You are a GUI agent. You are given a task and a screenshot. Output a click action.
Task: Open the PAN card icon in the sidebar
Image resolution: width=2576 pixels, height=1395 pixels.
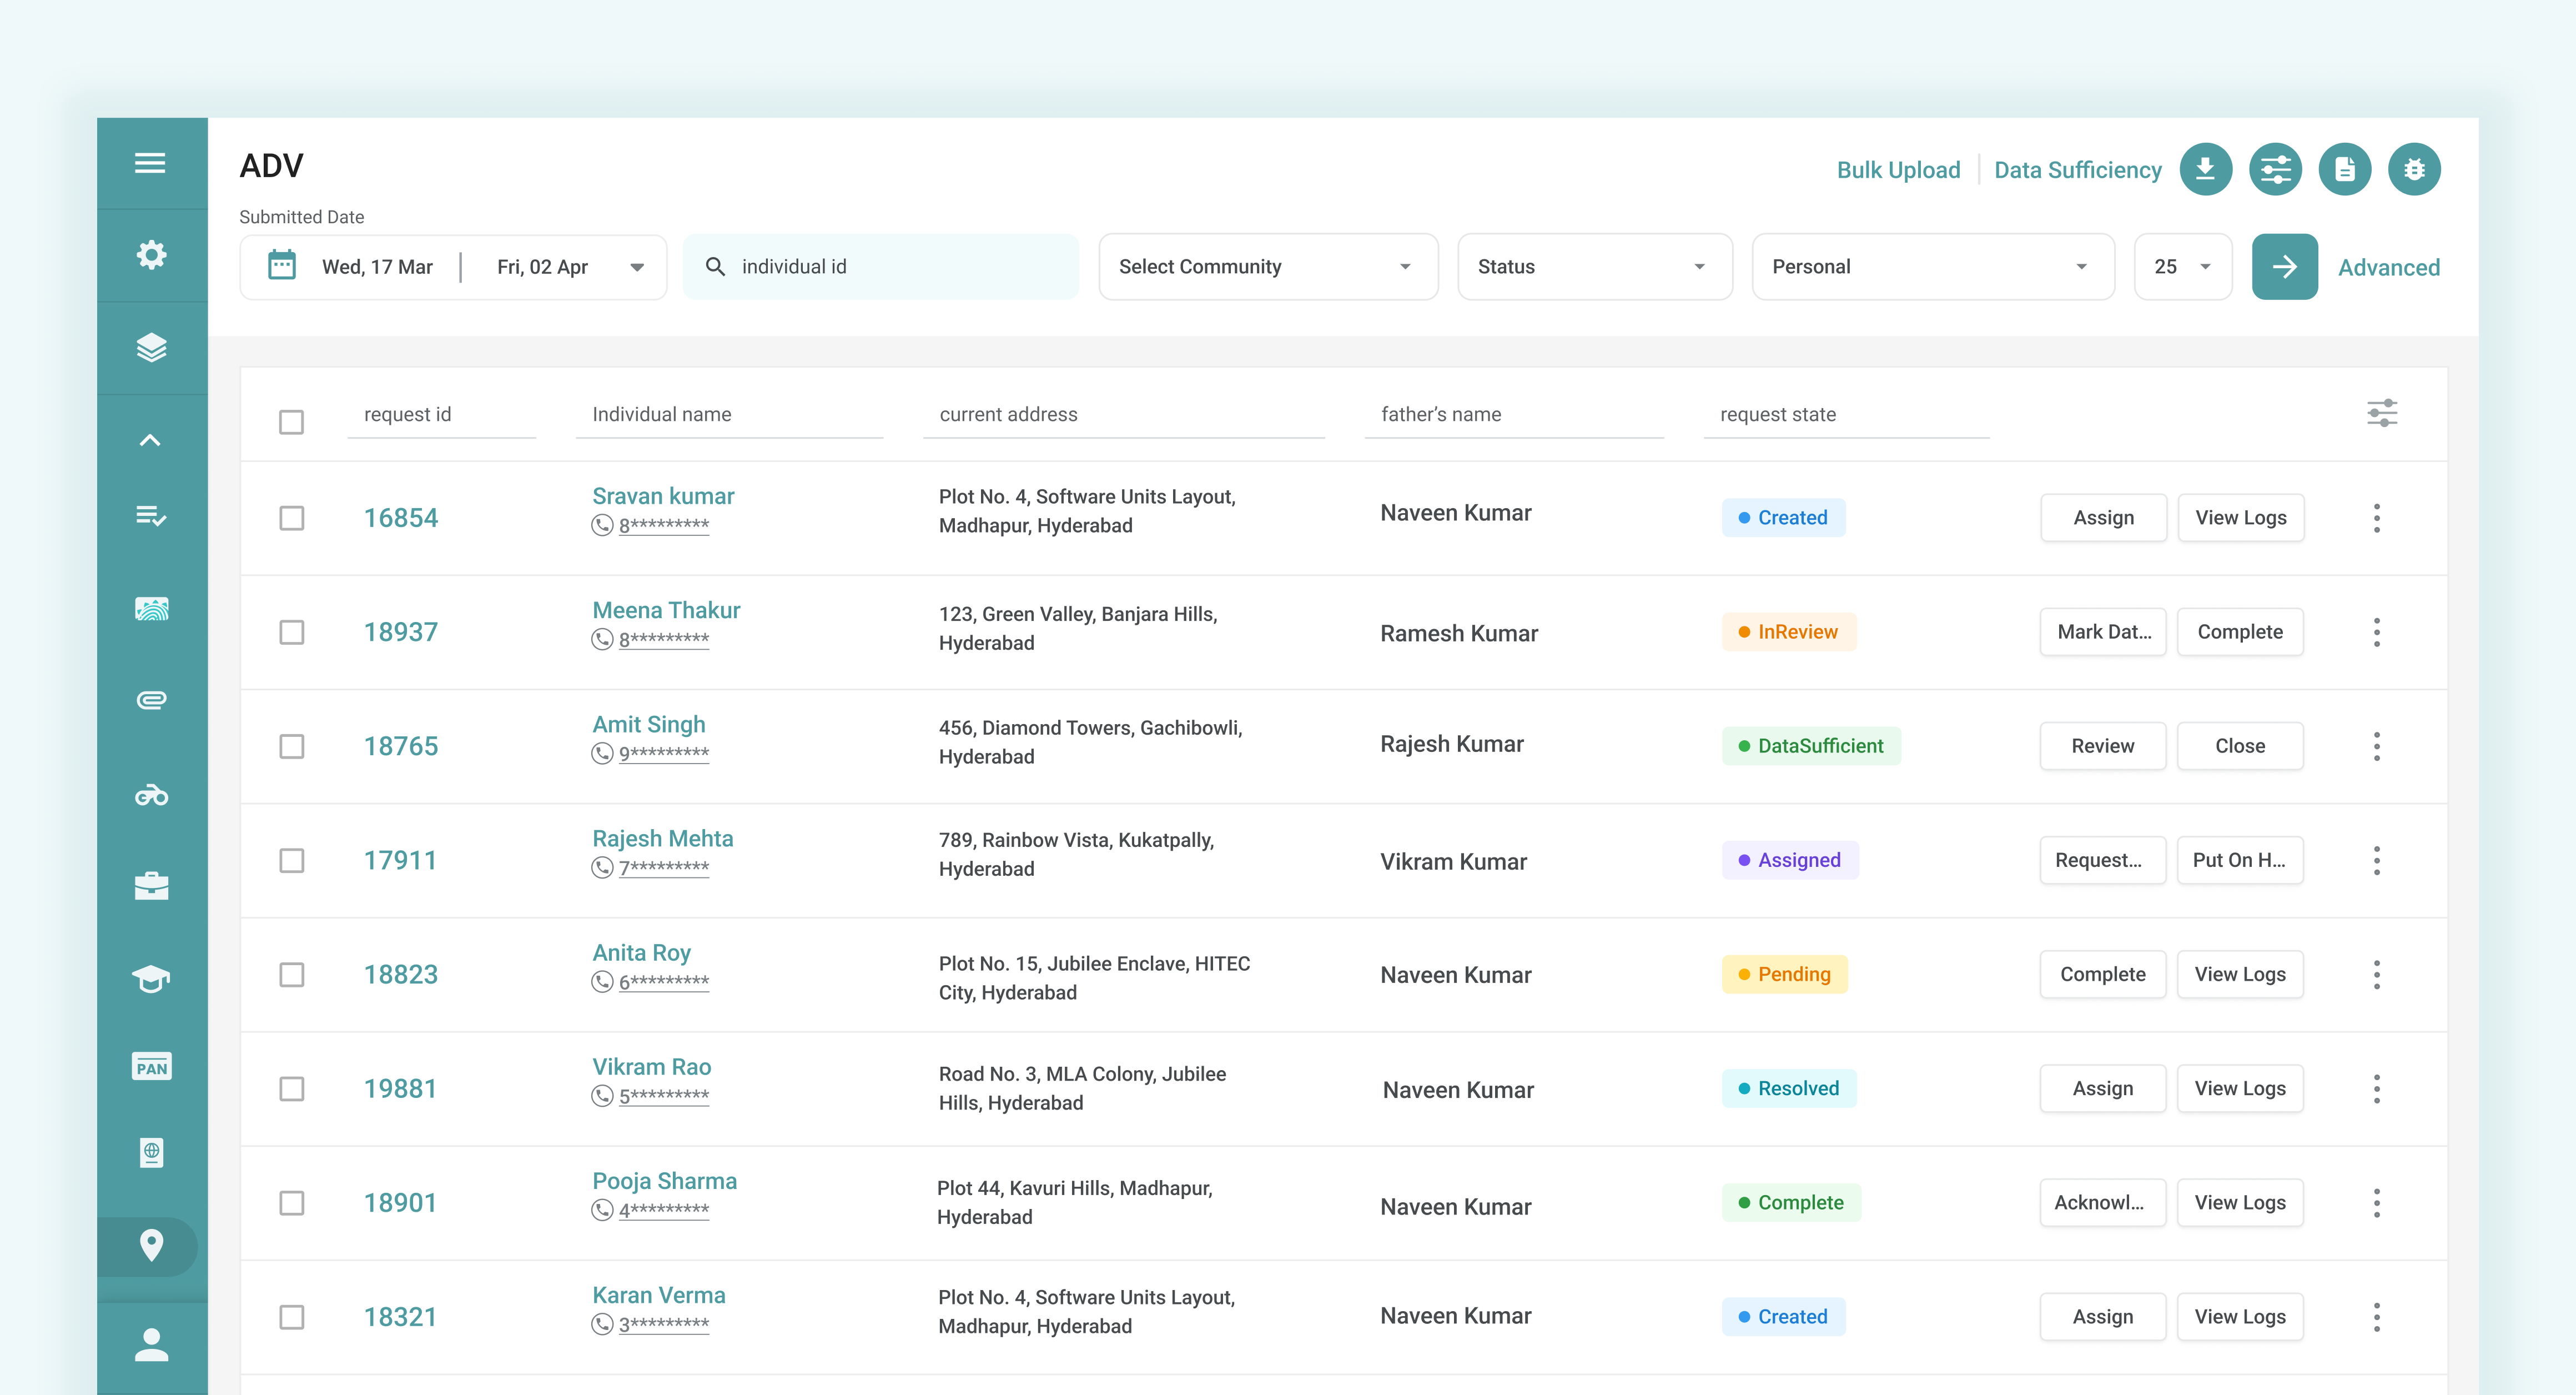[x=152, y=1066]
